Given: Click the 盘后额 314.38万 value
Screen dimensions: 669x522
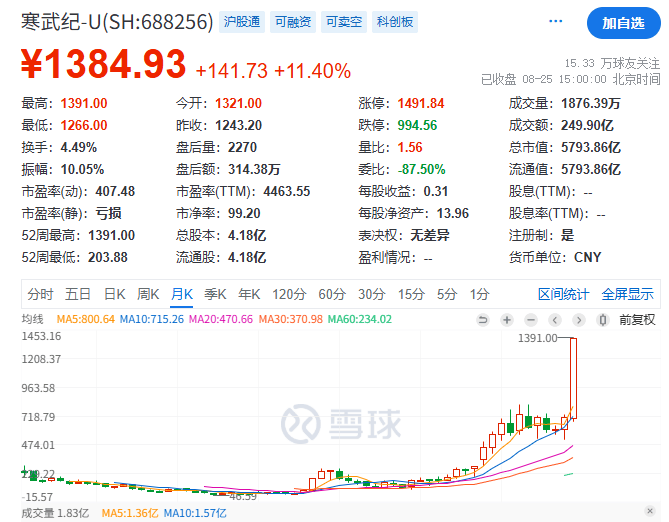Looking at the screenshot, I should (x=254, y=169).
